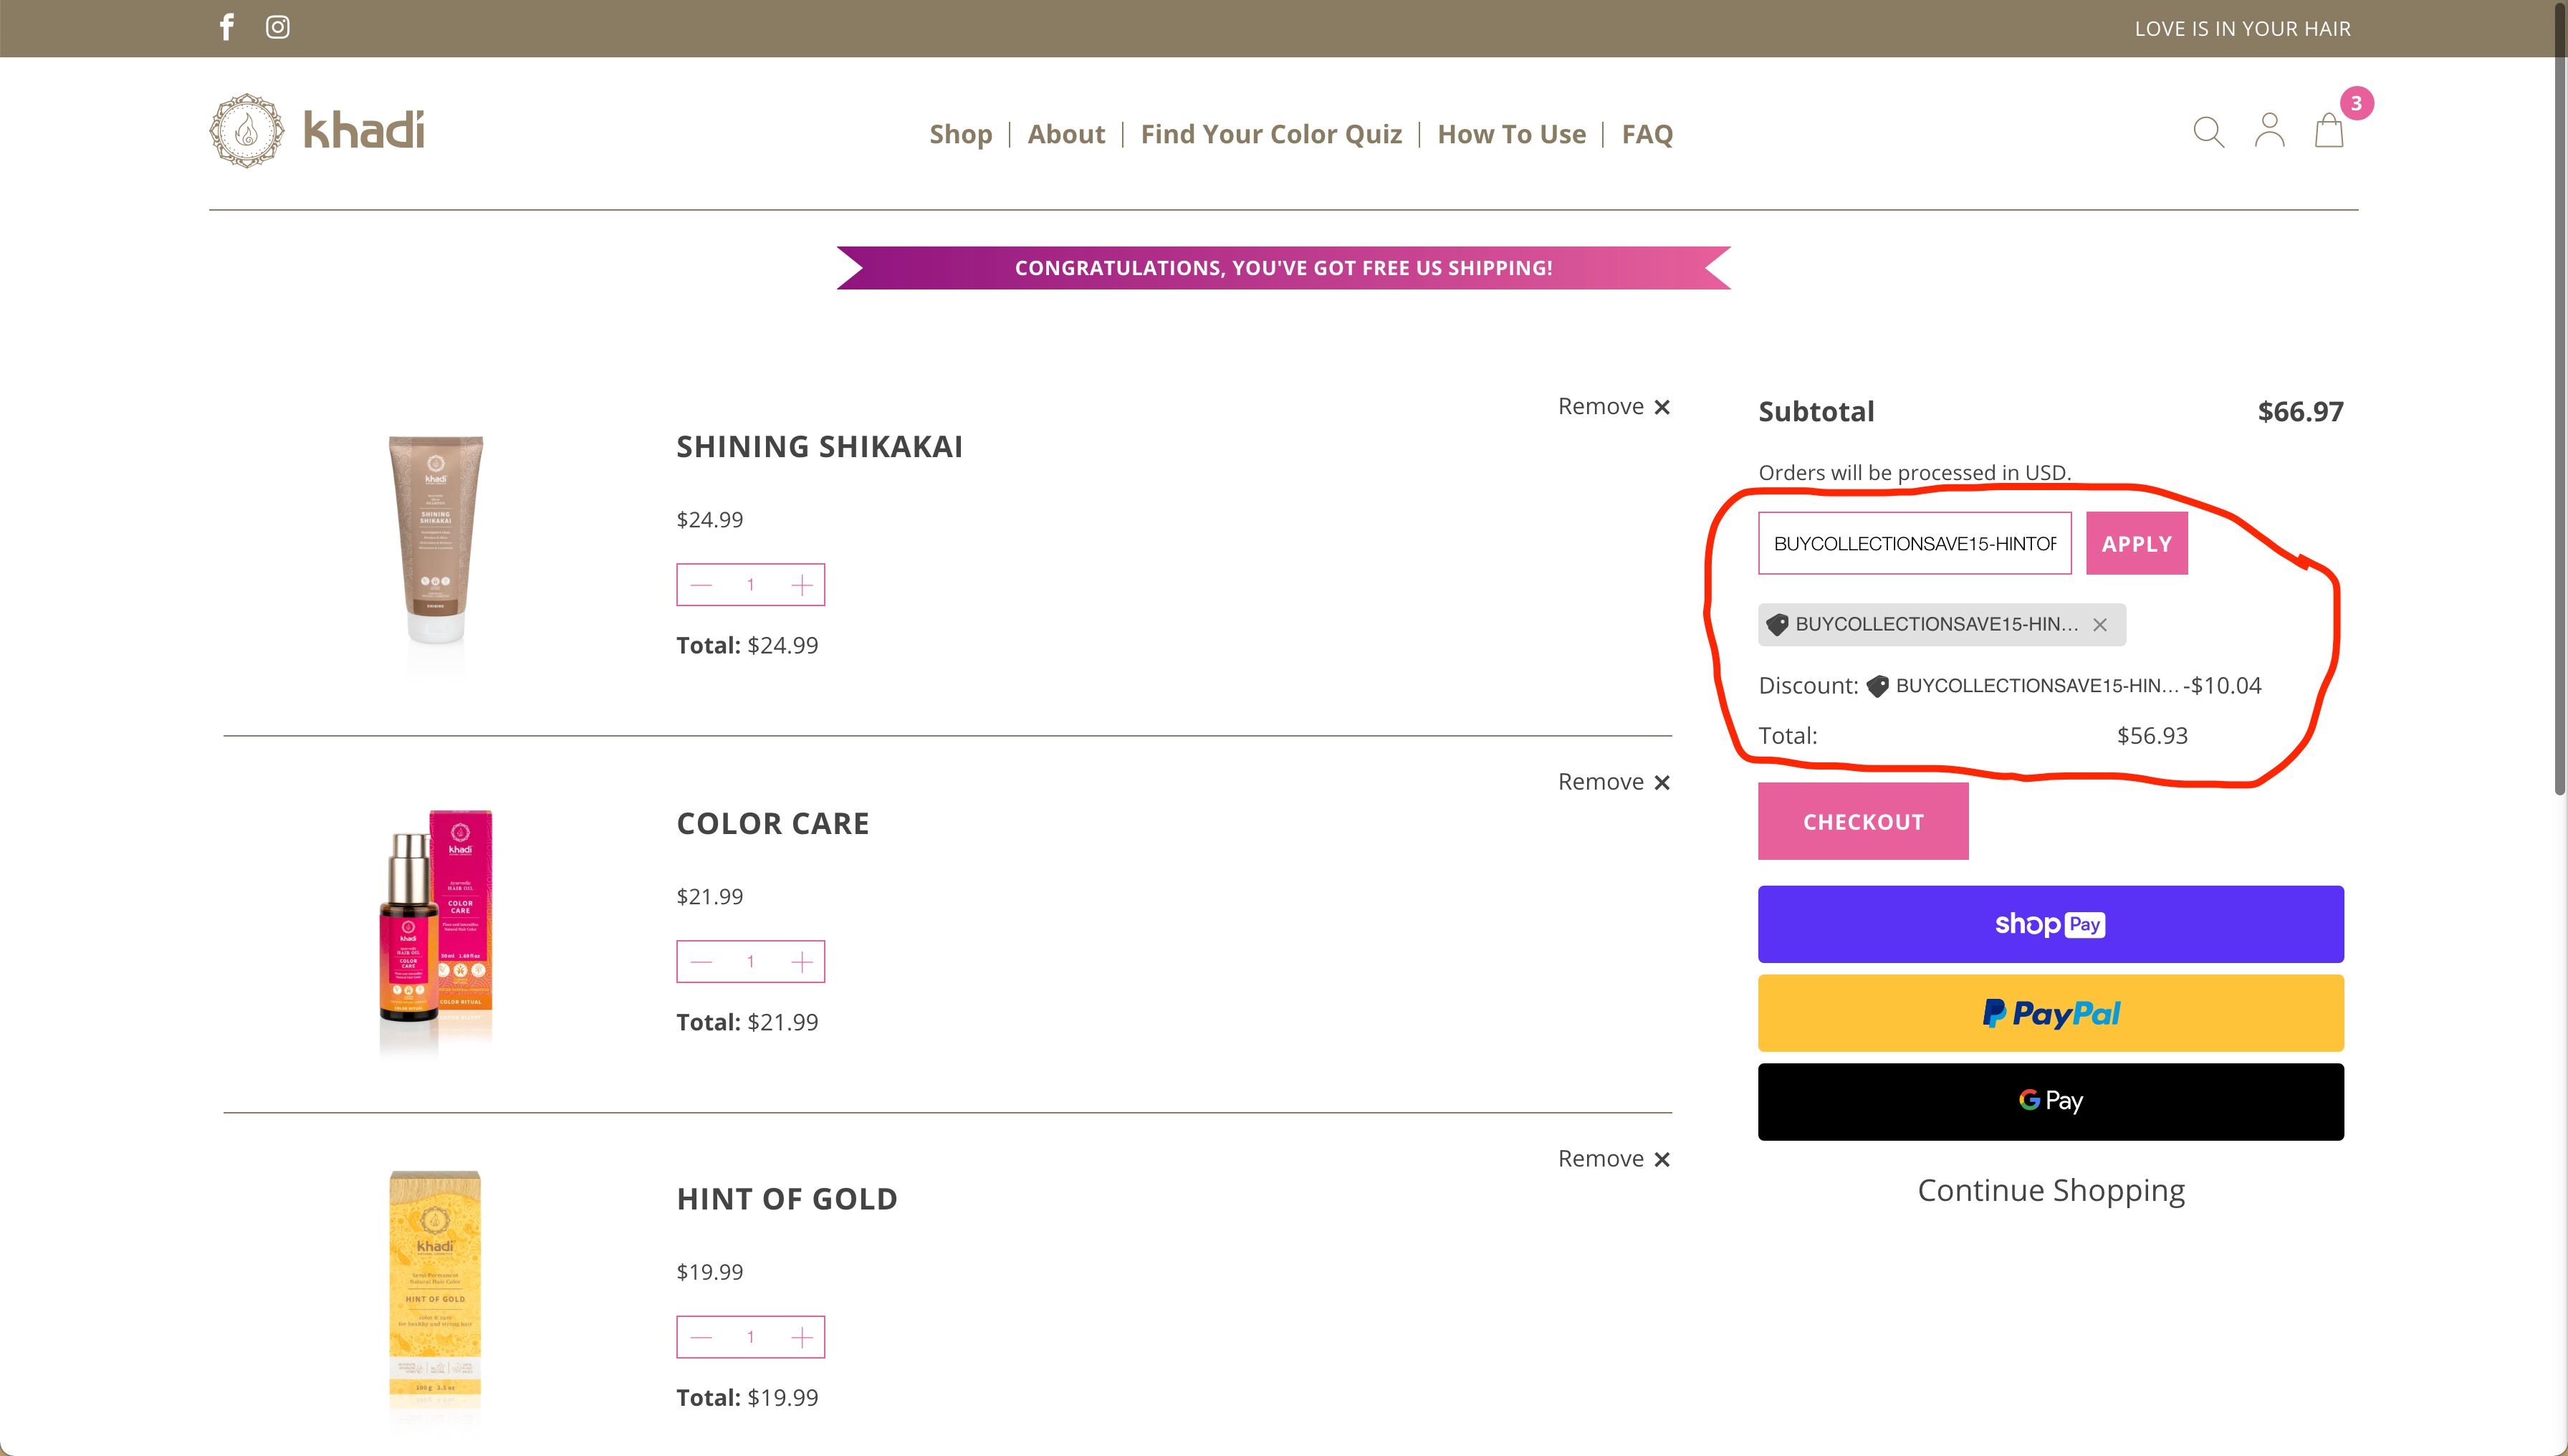This screenshot has height=1456, width=2568.
Task: Increase Shining Shikakai quantity
Action: point(802,585)
